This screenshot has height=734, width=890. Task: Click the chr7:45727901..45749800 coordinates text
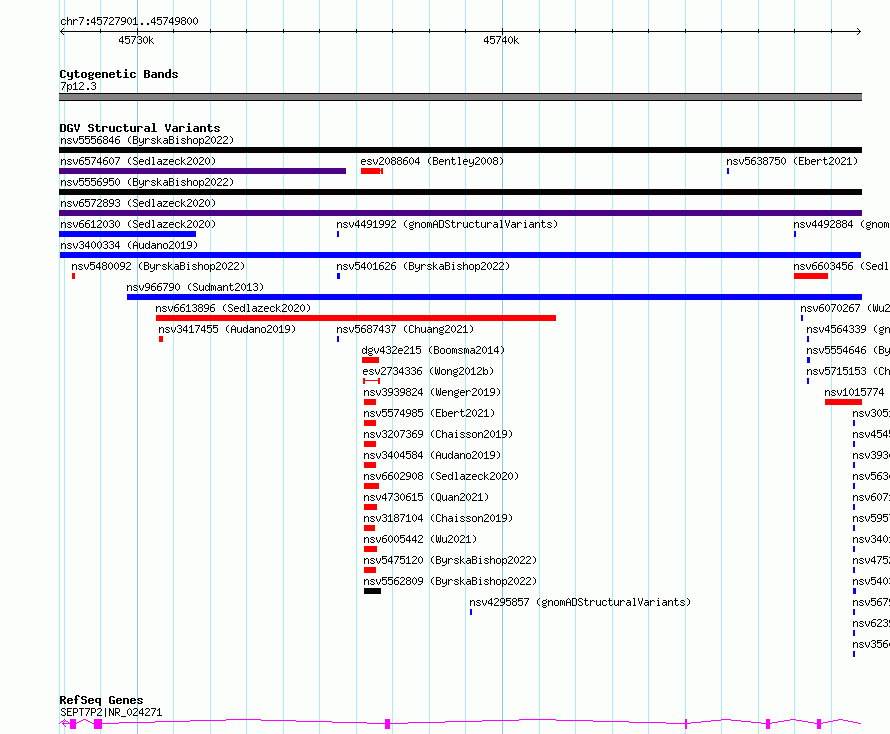(129, 21)
